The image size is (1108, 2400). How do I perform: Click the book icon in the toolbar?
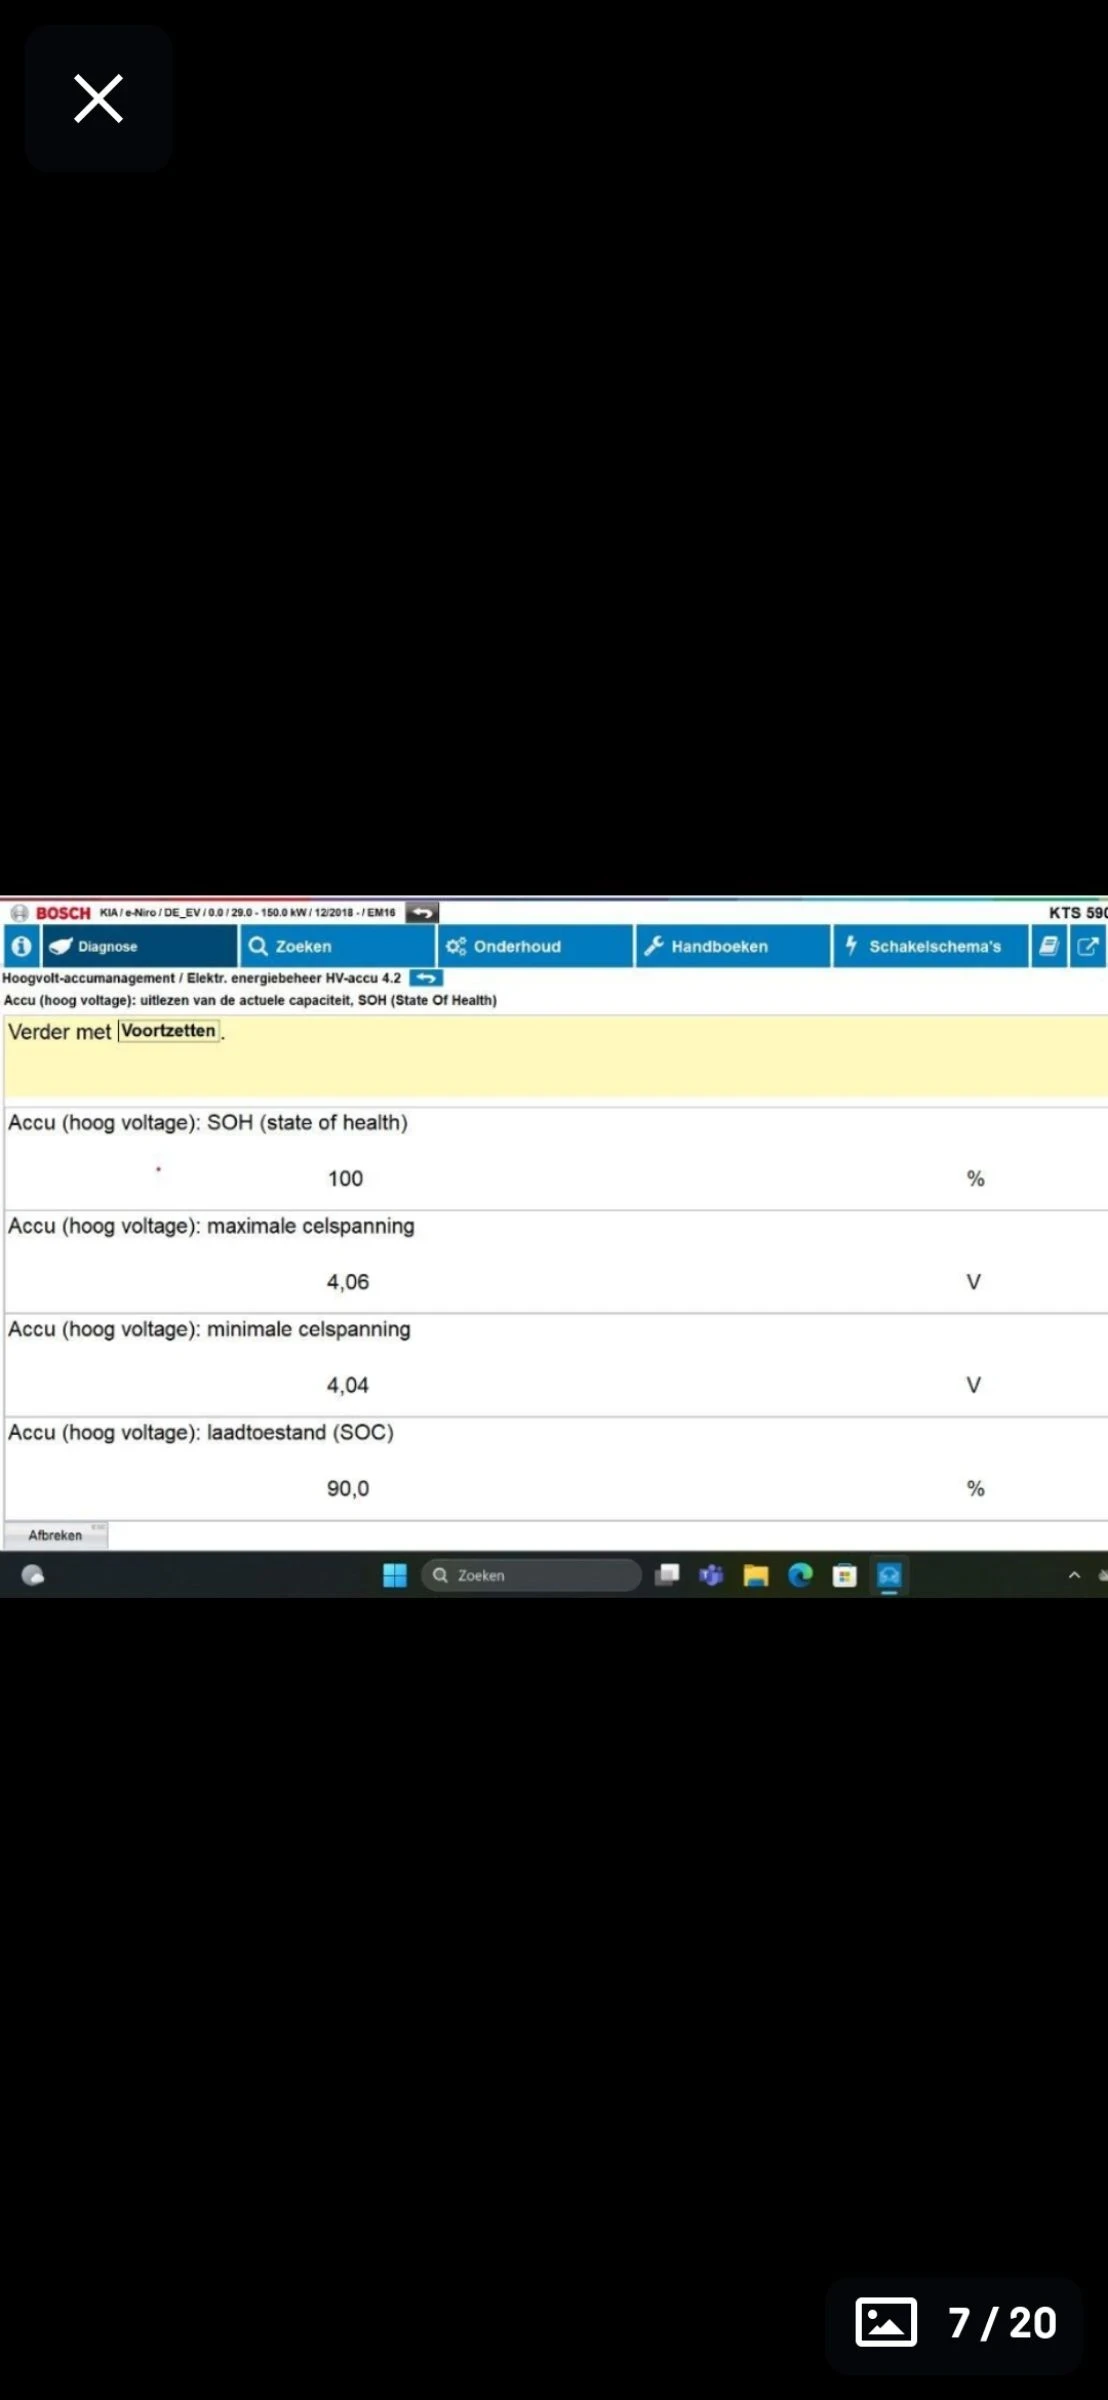1048,946
